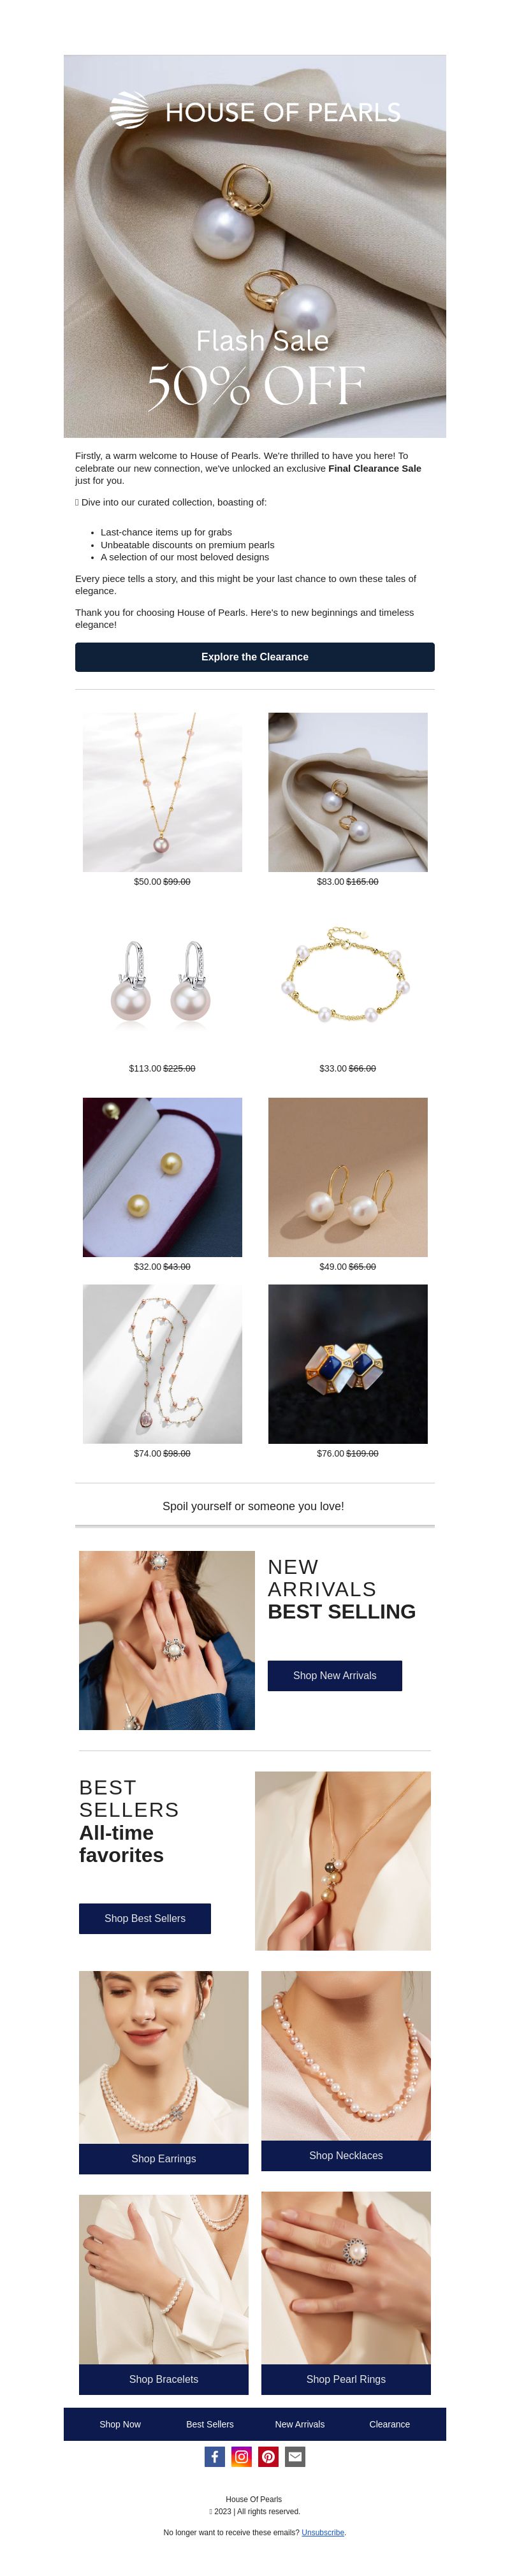Select New Arrivals in footer menu

300,2424
